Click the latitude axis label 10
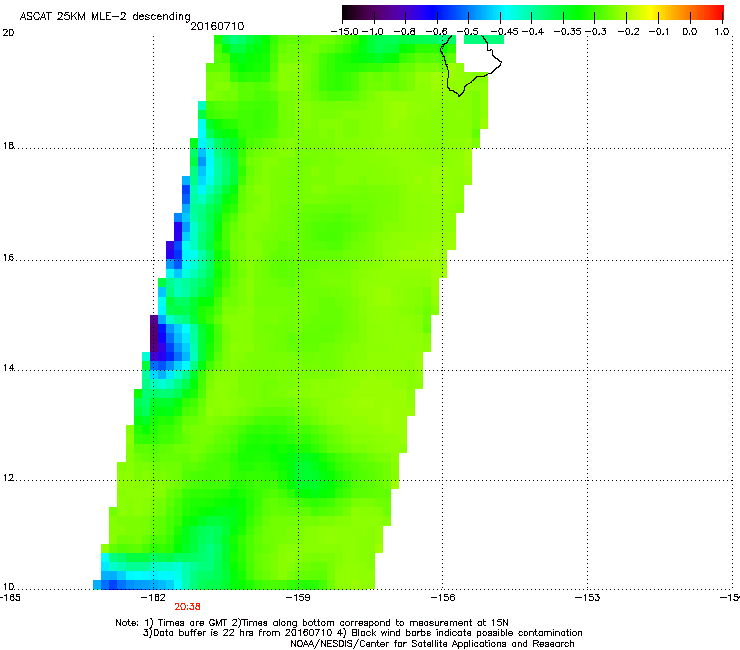 [x=8, y=586]
